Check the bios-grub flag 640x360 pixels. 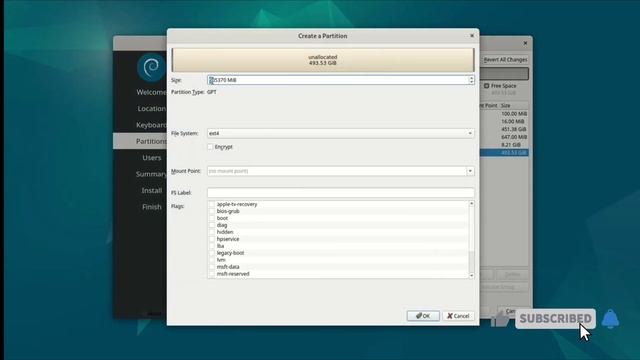pos(211,211)
